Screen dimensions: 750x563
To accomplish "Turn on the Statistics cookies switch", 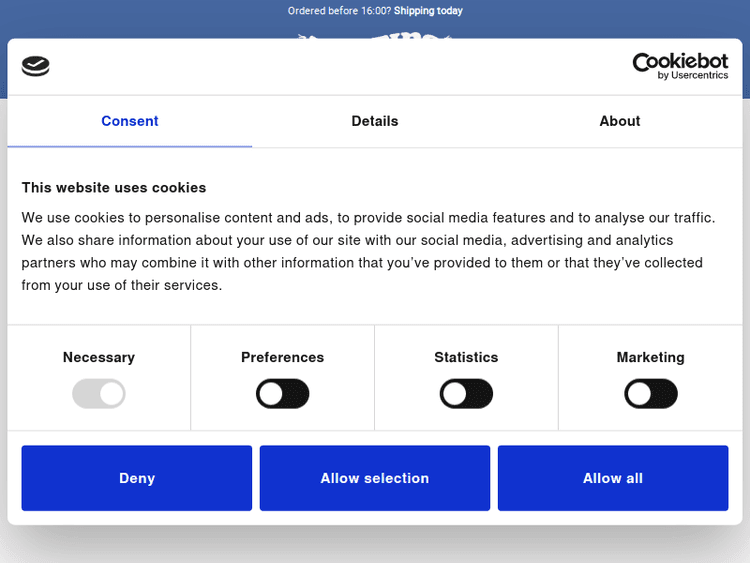I will point(466,394).
